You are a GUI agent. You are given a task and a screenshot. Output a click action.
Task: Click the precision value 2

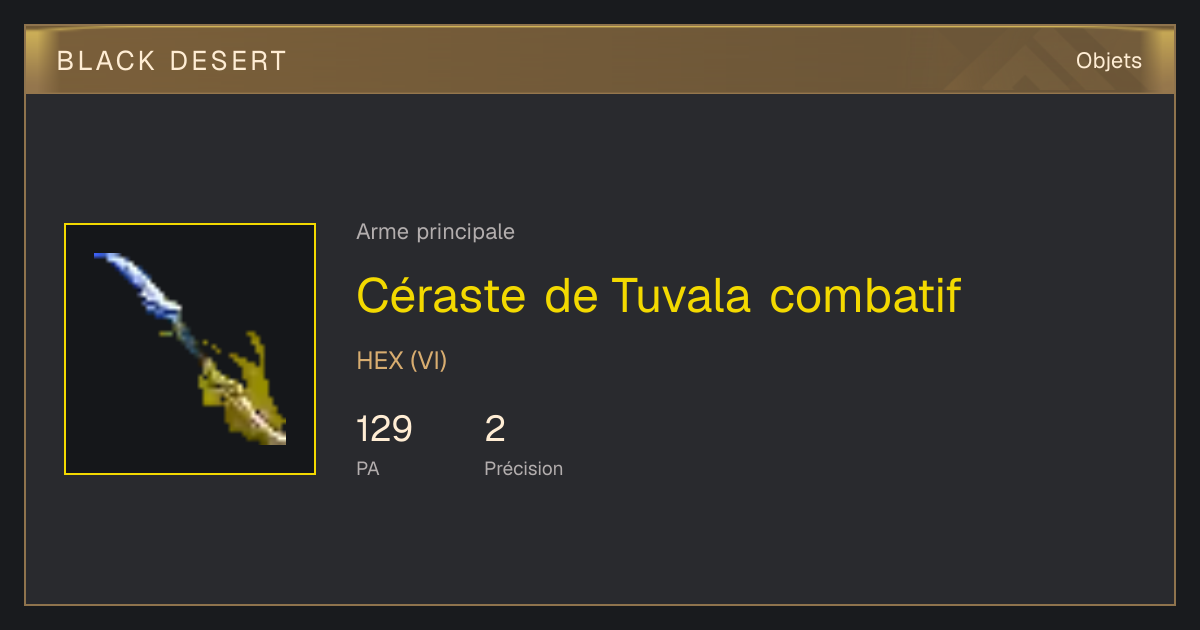click(495, 429)
